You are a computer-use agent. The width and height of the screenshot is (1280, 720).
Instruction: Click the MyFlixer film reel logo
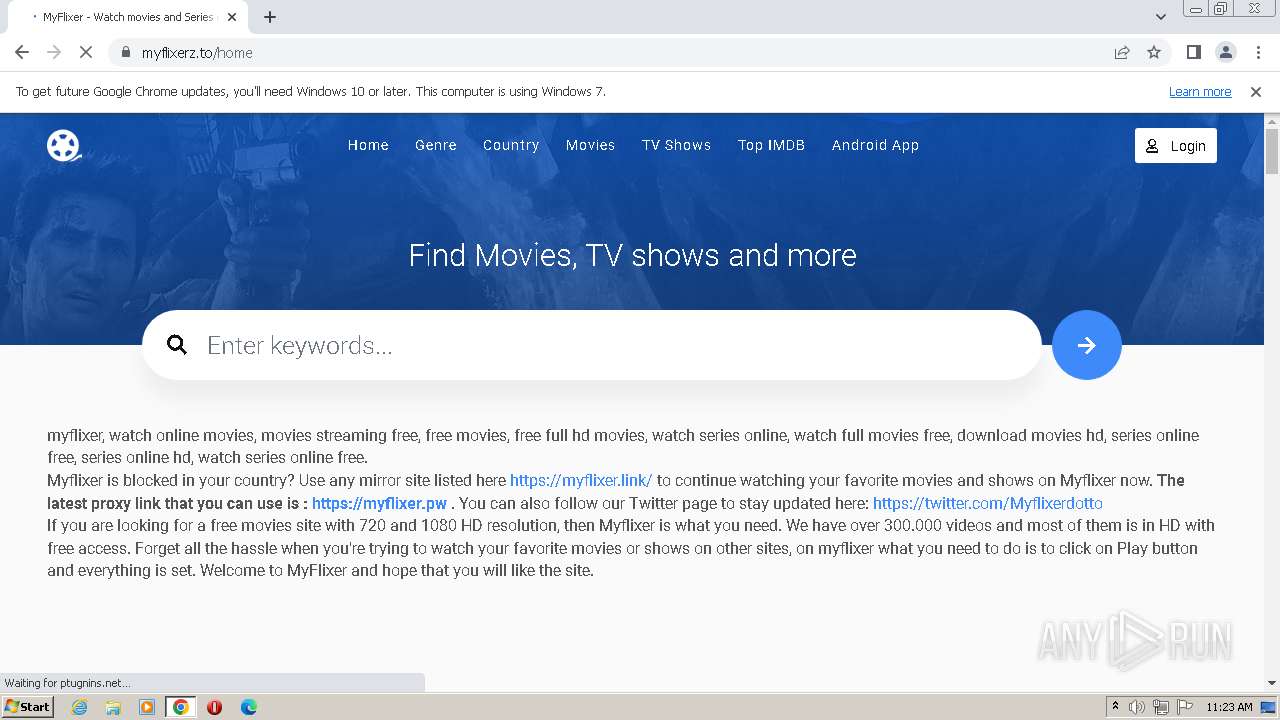coord(64,145)
